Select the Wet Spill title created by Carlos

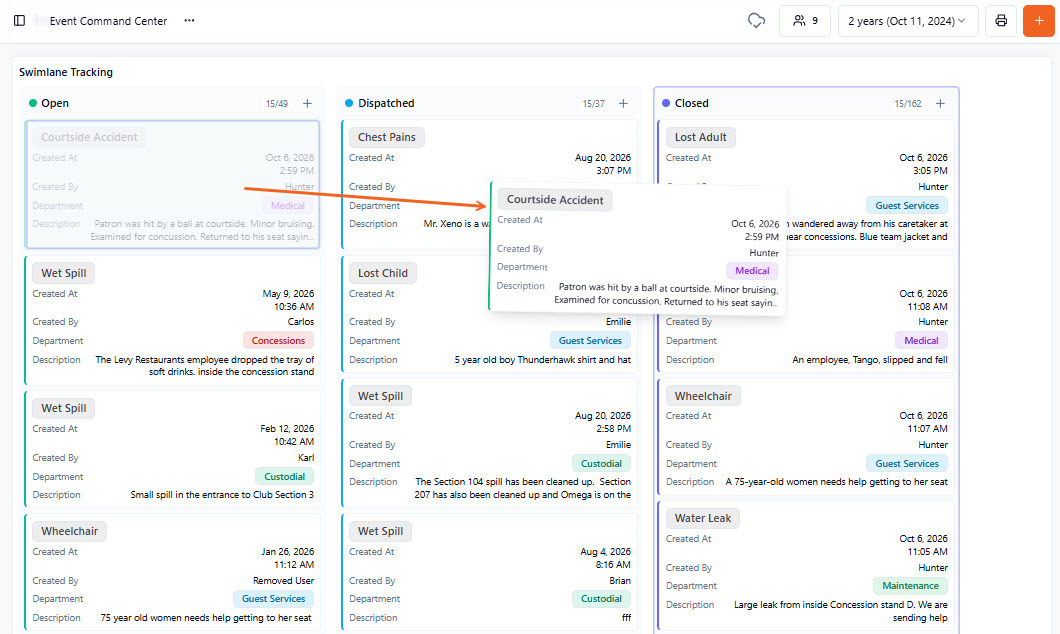tap(64, 273)
